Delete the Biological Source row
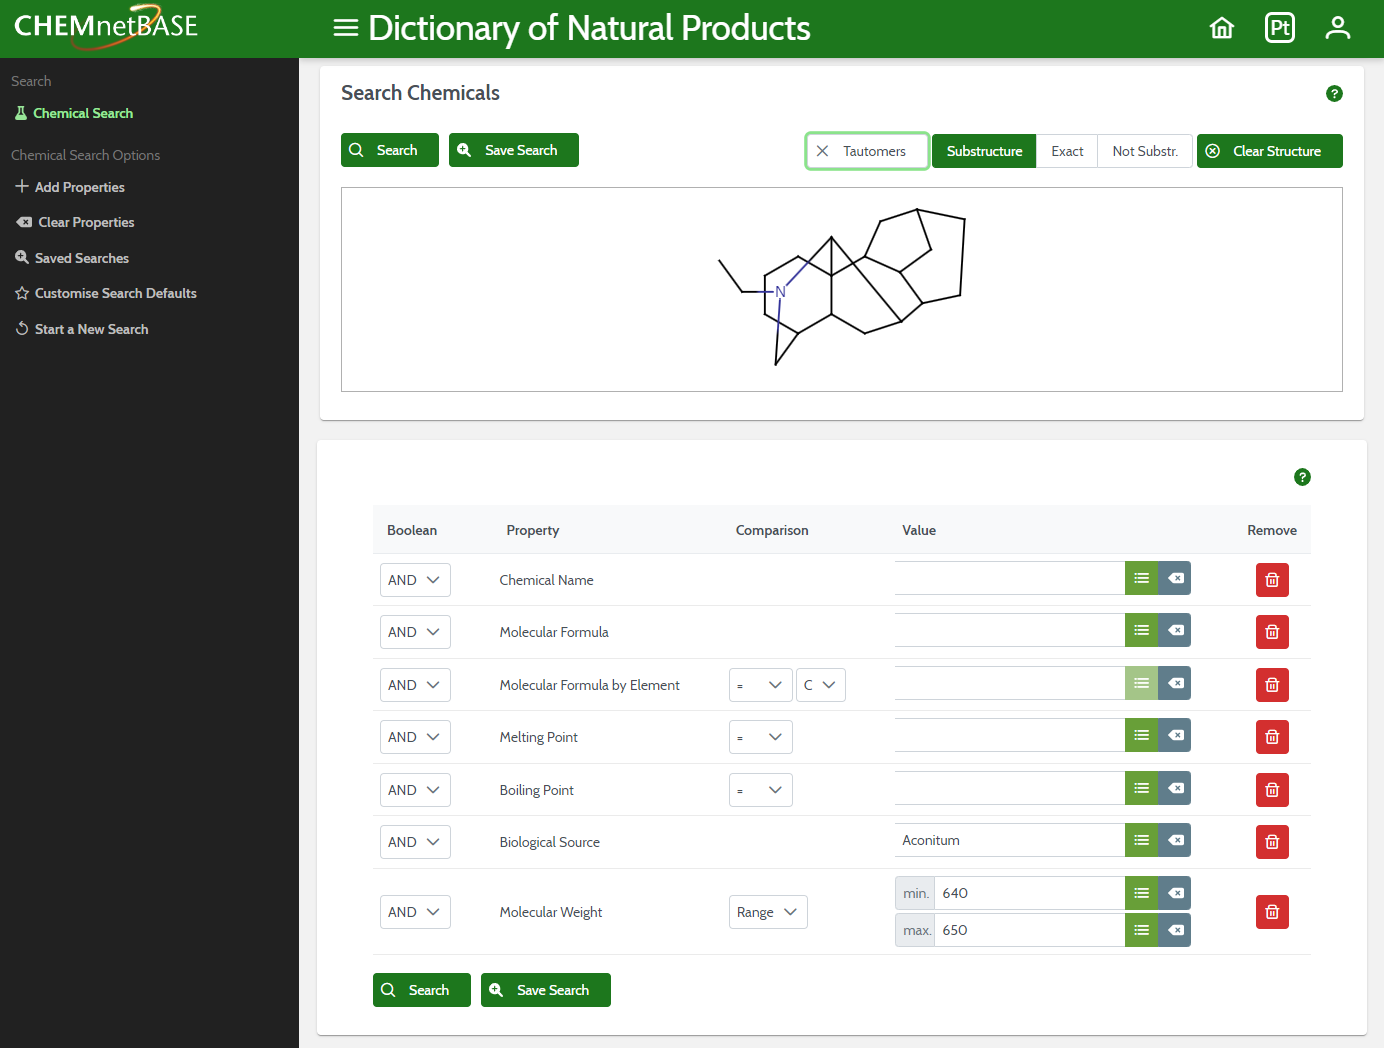 (1272, 842)
